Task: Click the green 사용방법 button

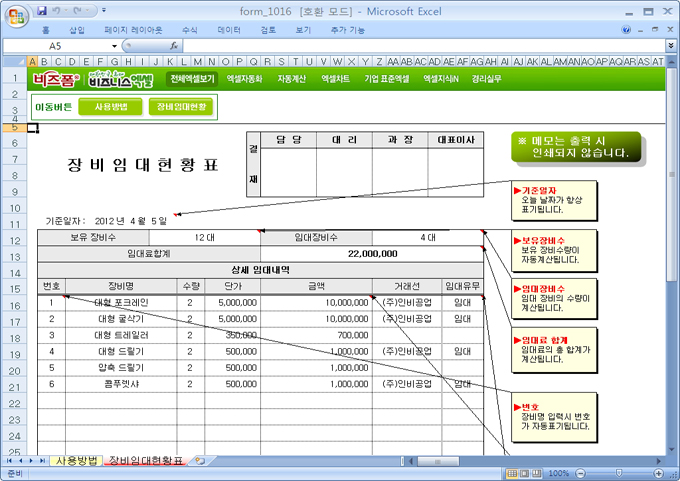Action: 111,107
